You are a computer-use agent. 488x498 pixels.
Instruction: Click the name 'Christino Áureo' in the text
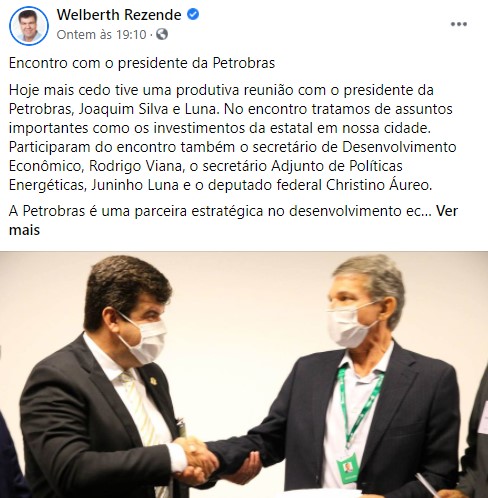point(378,185)
